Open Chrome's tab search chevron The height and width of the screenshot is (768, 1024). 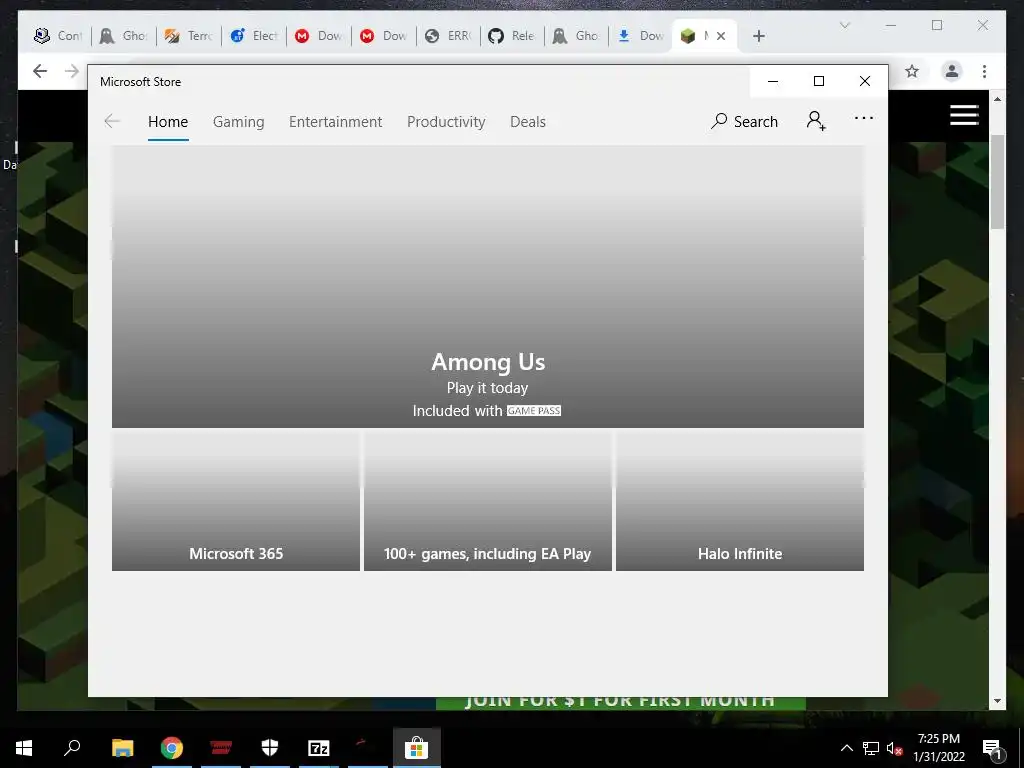(844, 25)
